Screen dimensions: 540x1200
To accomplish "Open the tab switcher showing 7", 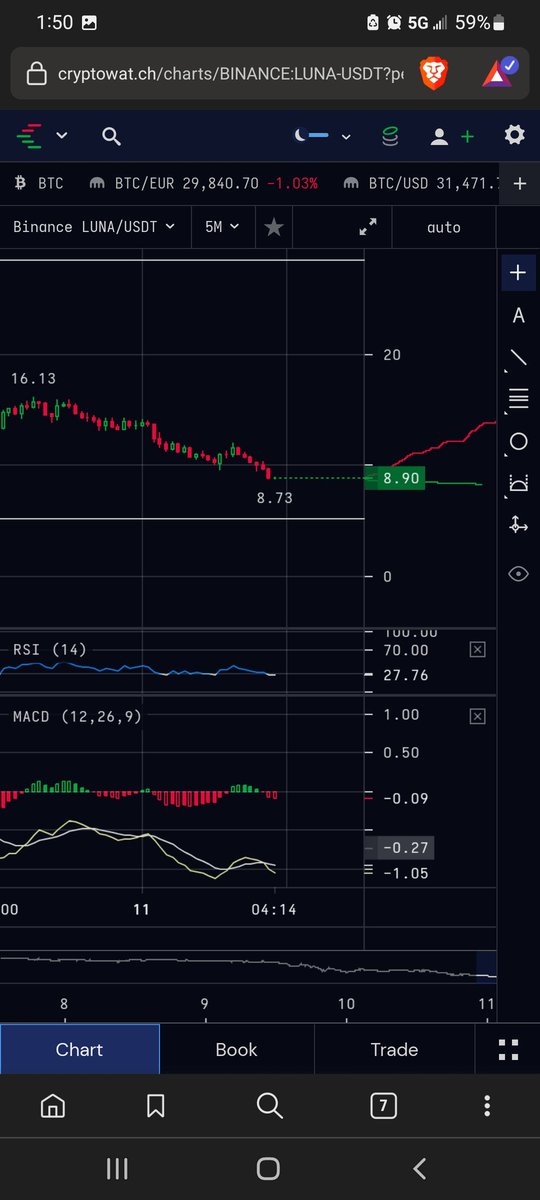I will pyautogui.click(x=383, y=1105).
